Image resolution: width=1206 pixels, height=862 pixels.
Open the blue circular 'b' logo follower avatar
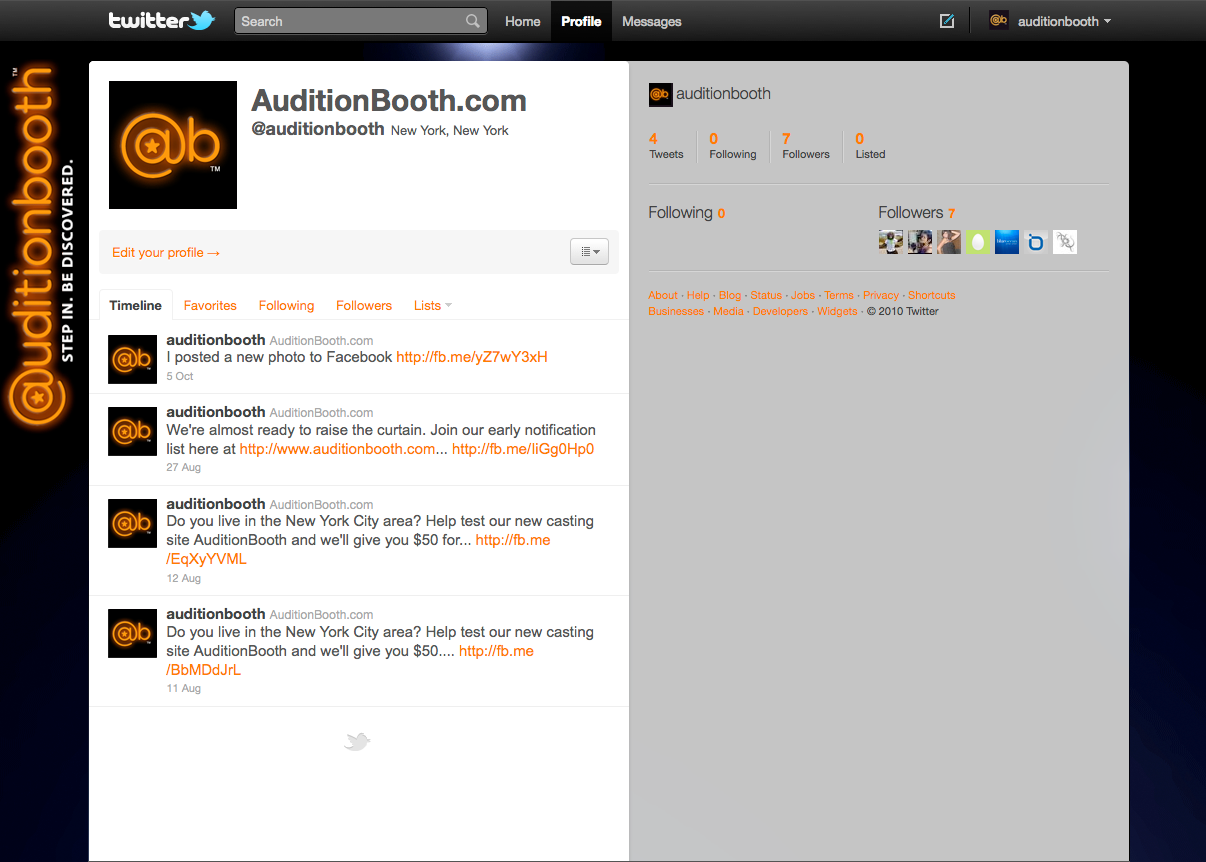(1036, 242)
